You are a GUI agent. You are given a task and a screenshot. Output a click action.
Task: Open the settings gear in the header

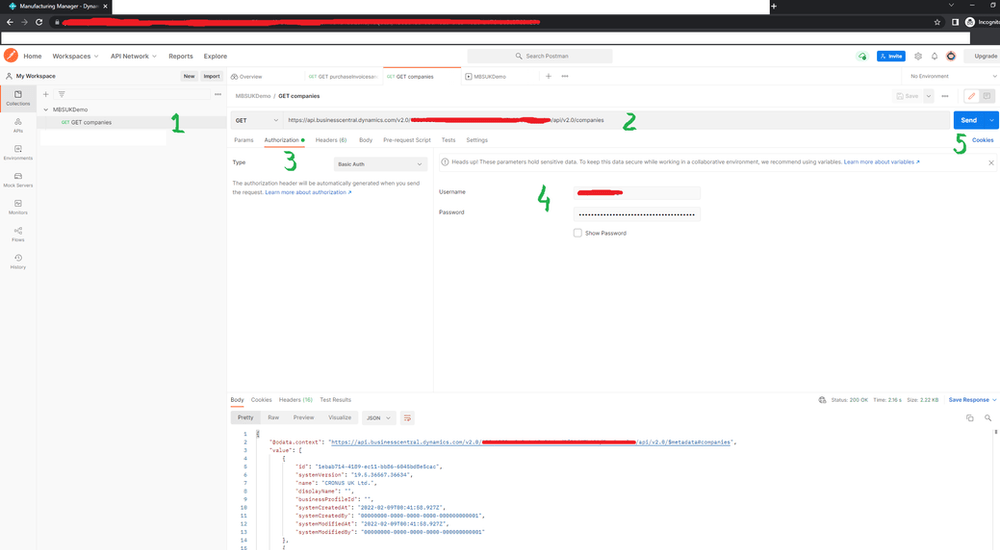[x=918, y=56]
